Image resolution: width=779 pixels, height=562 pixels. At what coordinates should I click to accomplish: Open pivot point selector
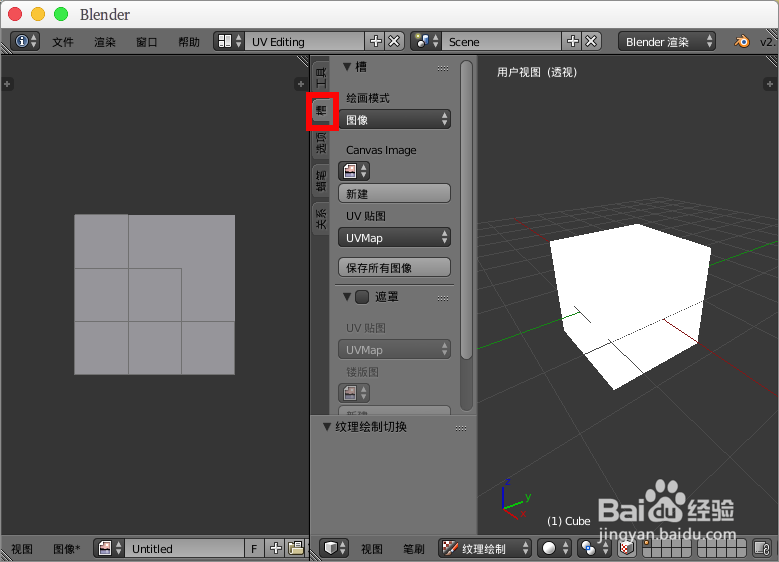pyautogui.click(x=594, y=548)
